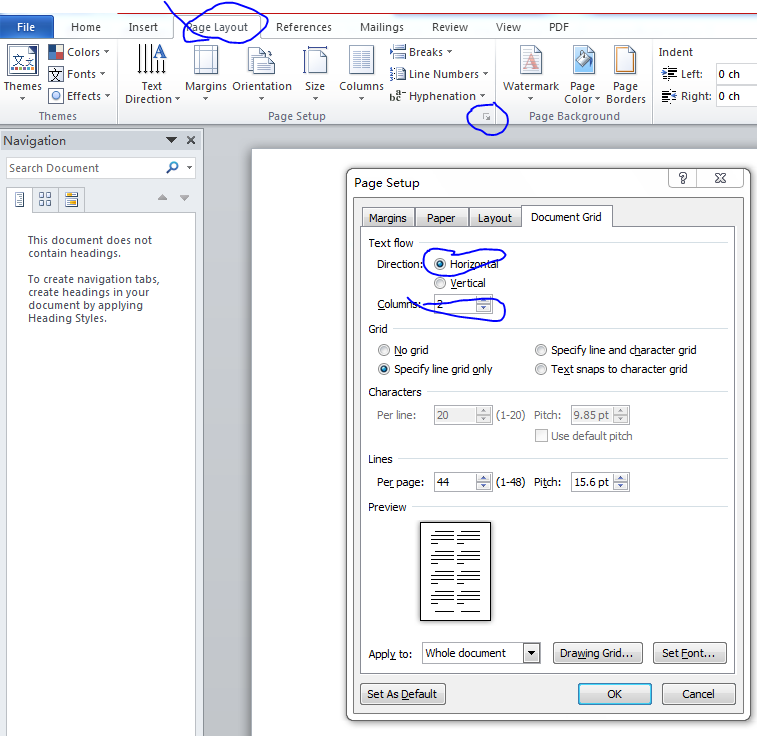Image resolution: width=757 pixels, height=736 pixels.
Task: Browse pages thumbnails in Navigation pane
Action: 45,199
